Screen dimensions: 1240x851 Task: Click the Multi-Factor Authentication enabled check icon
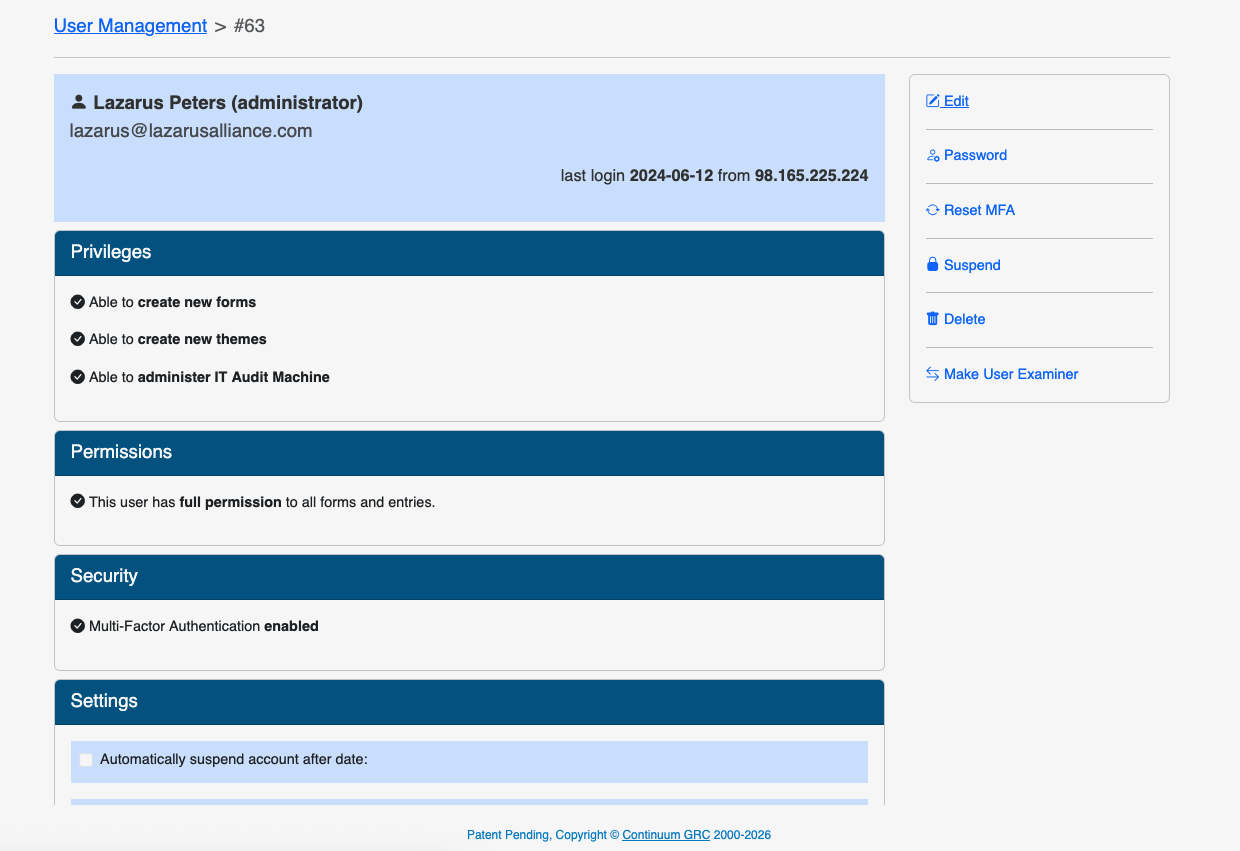coord(78,626)
